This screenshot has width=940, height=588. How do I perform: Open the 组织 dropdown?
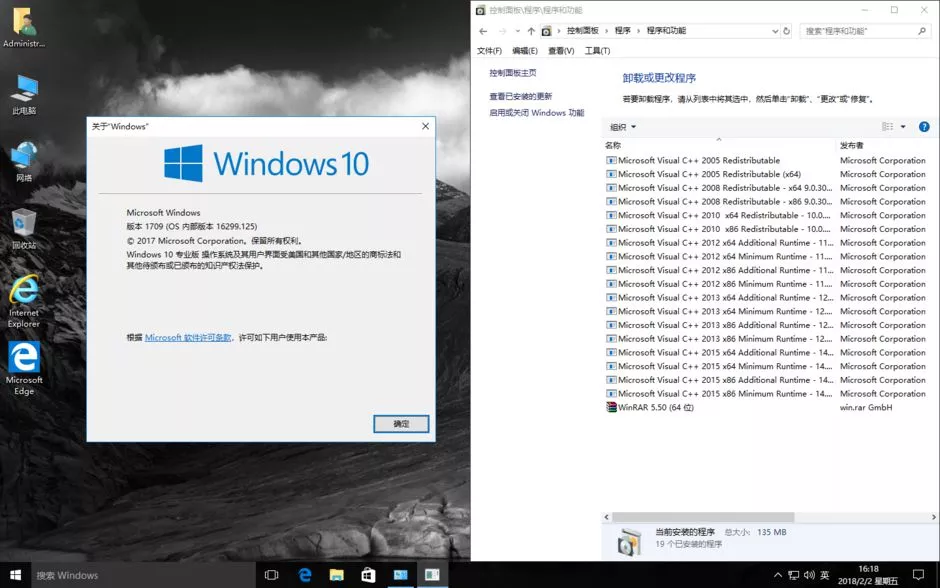coord(621,126)
